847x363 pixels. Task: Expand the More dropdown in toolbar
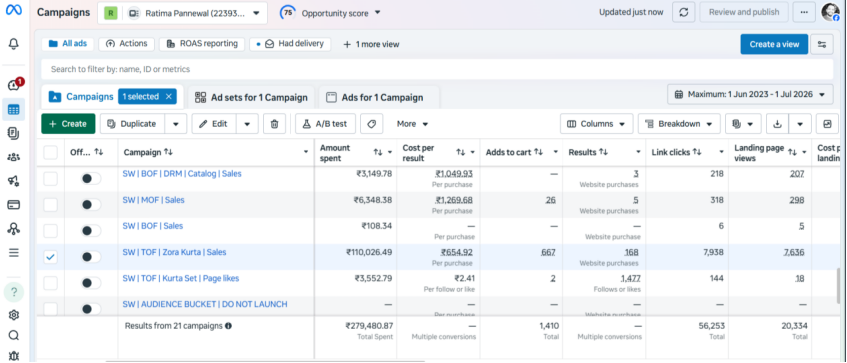(x=412, y=124)
